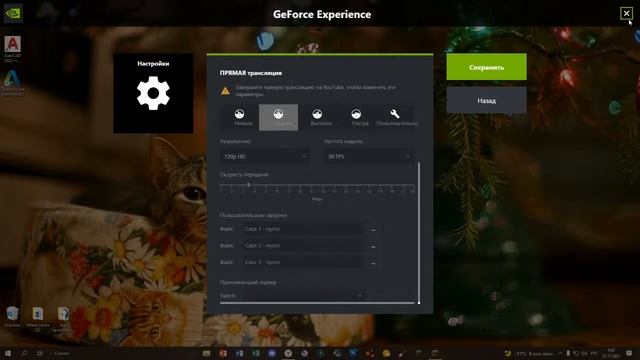Browse for the Слот 2 overlay file
640x360 pixels.
pyautogui.click(x=373, y=246)
